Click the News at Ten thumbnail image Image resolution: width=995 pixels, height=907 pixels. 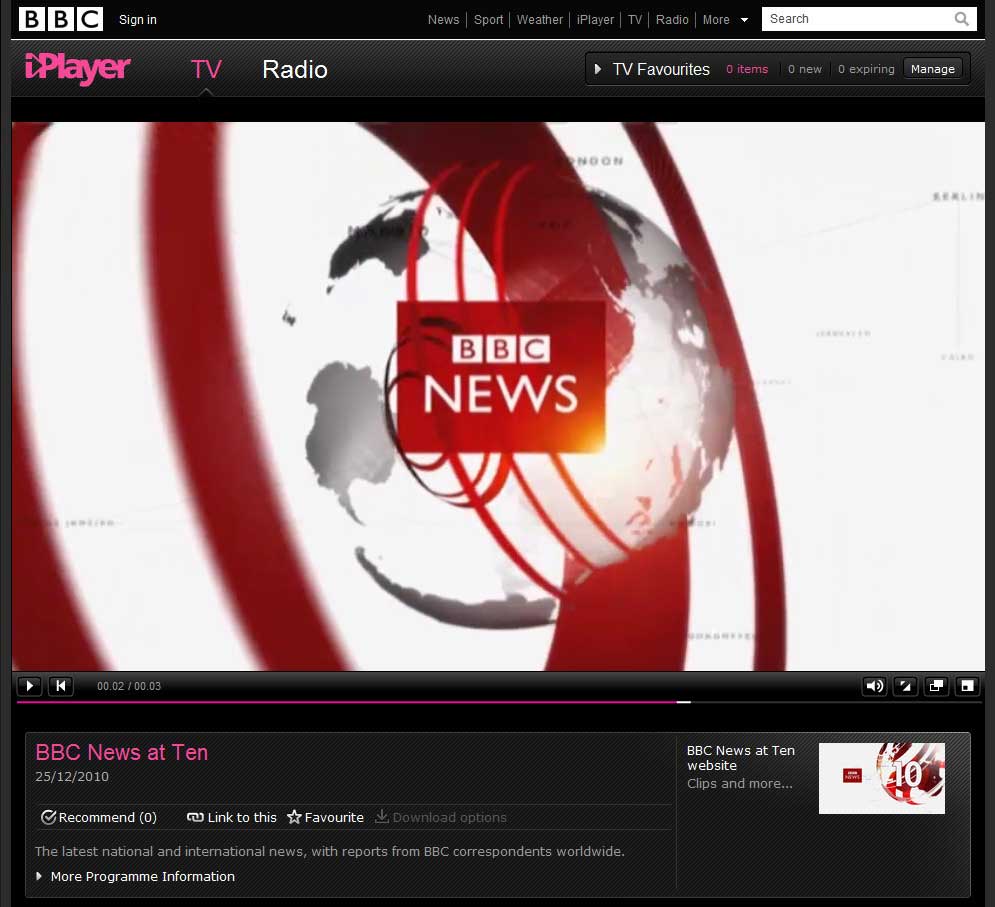click(x=881, y=778)
